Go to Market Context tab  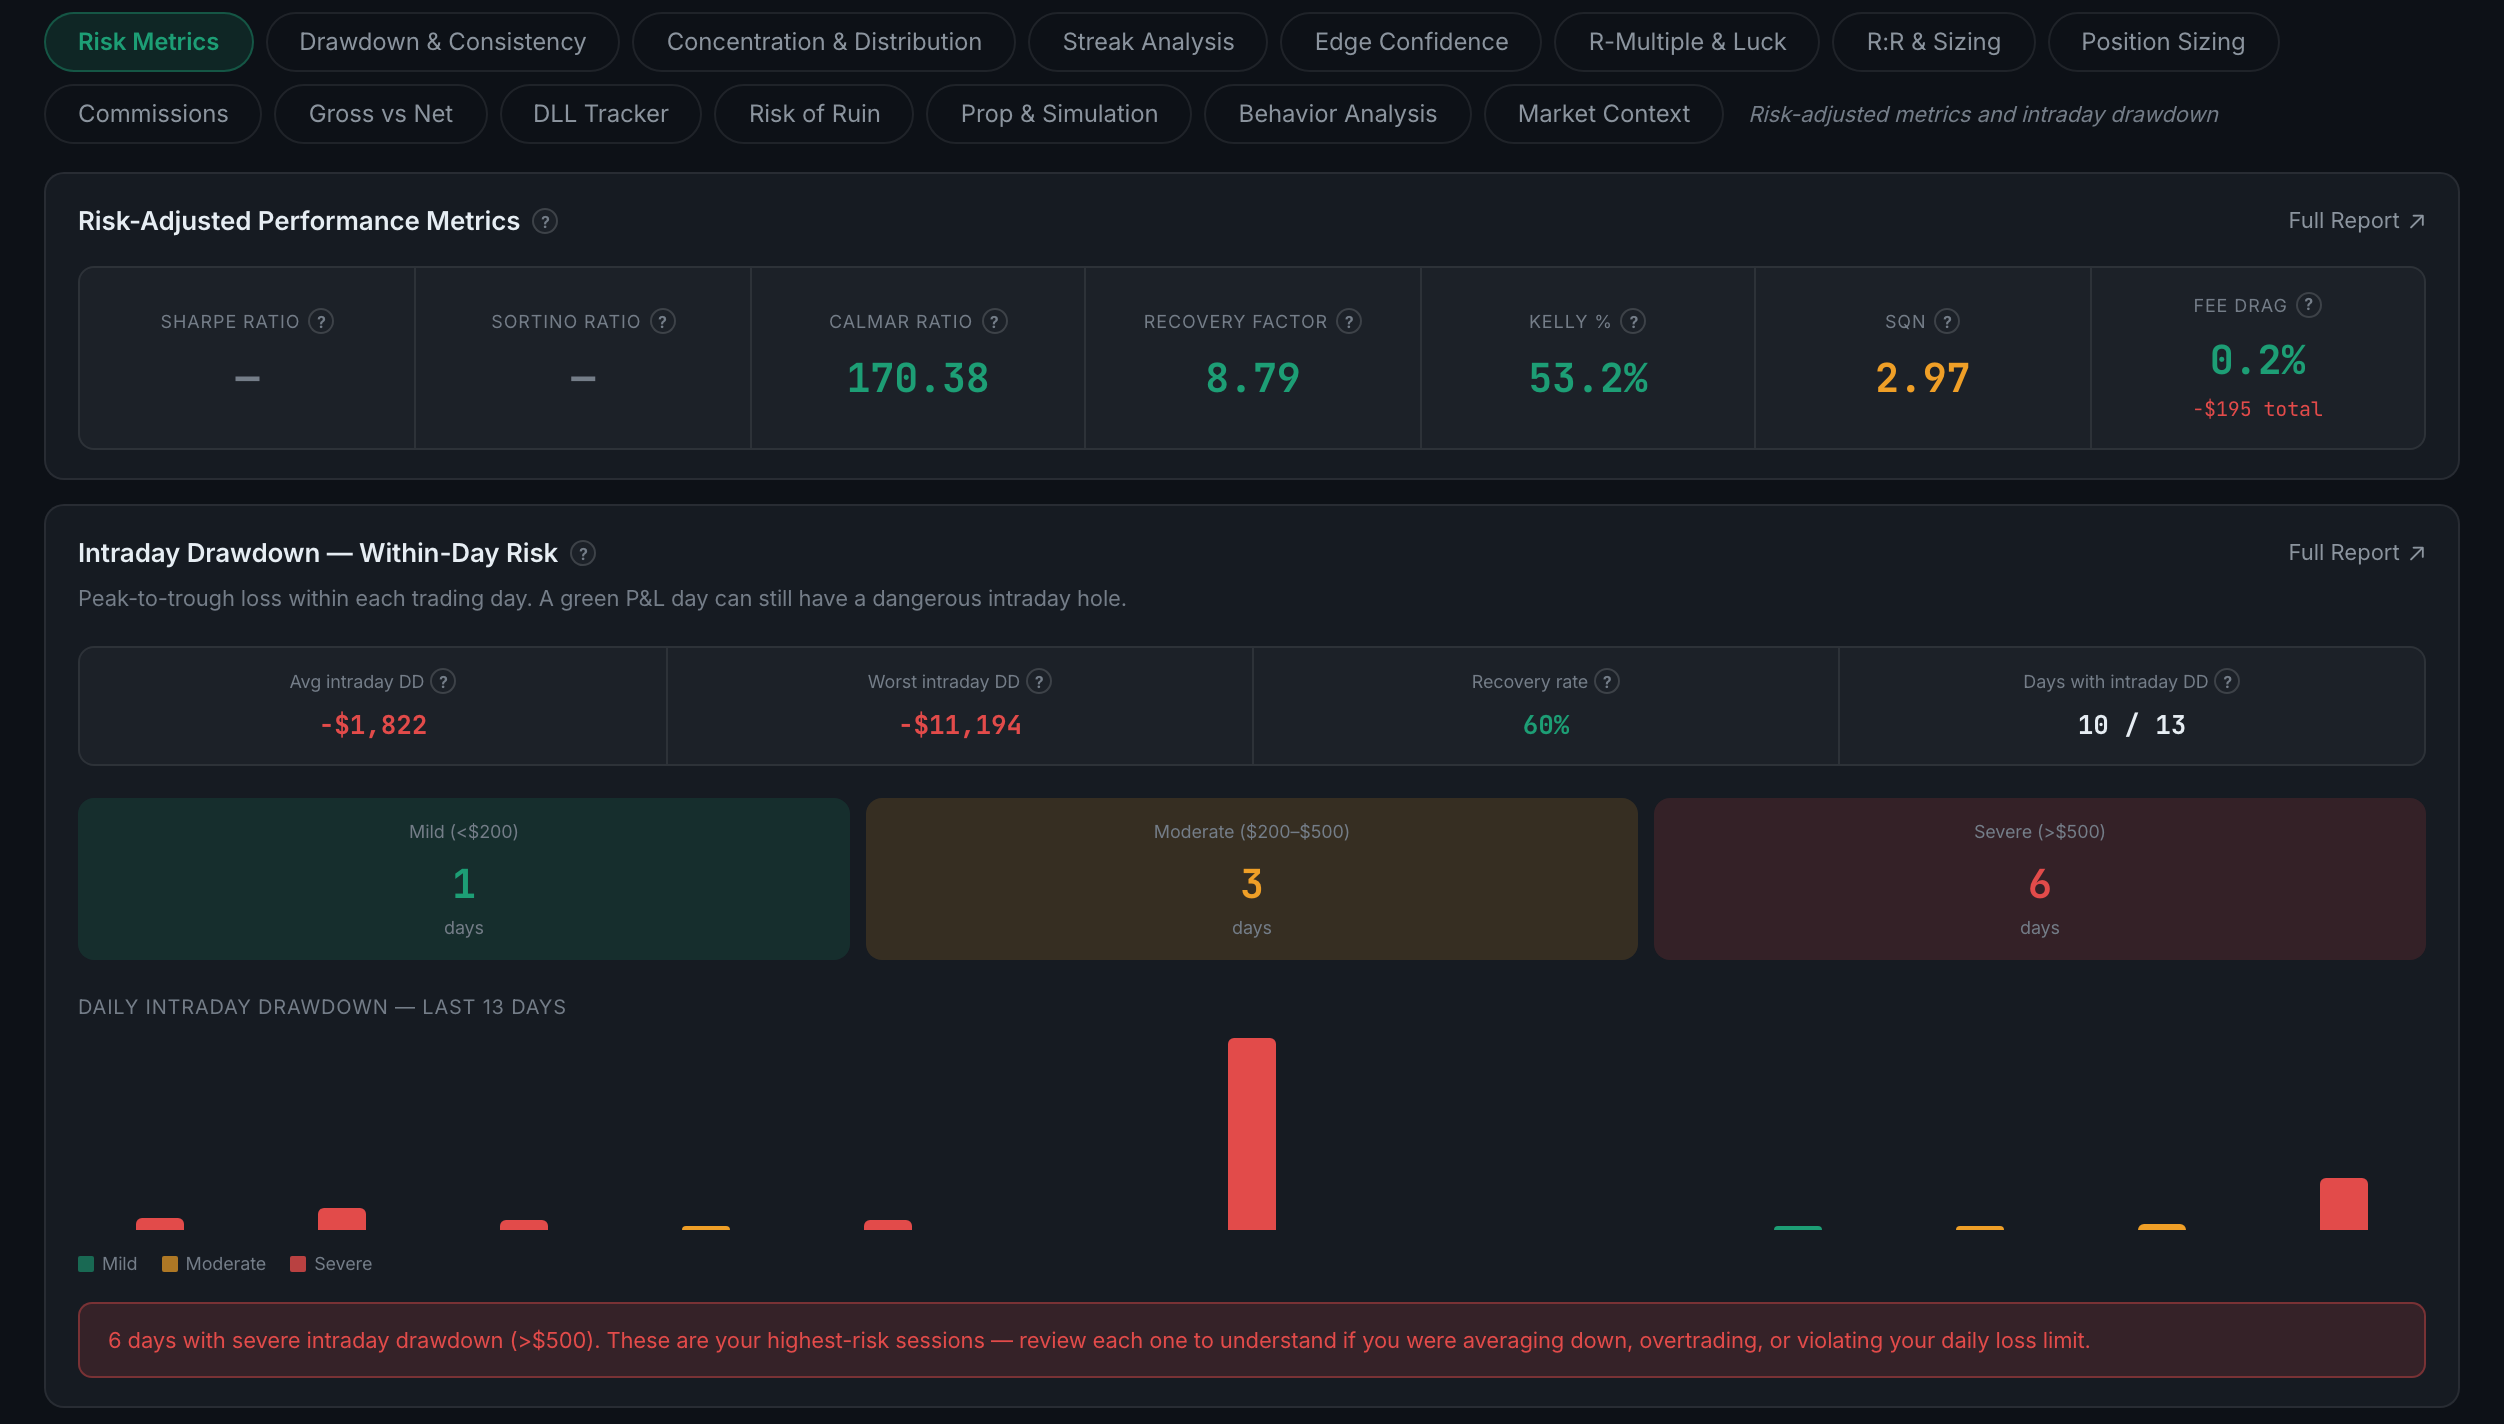(1604, 114)
